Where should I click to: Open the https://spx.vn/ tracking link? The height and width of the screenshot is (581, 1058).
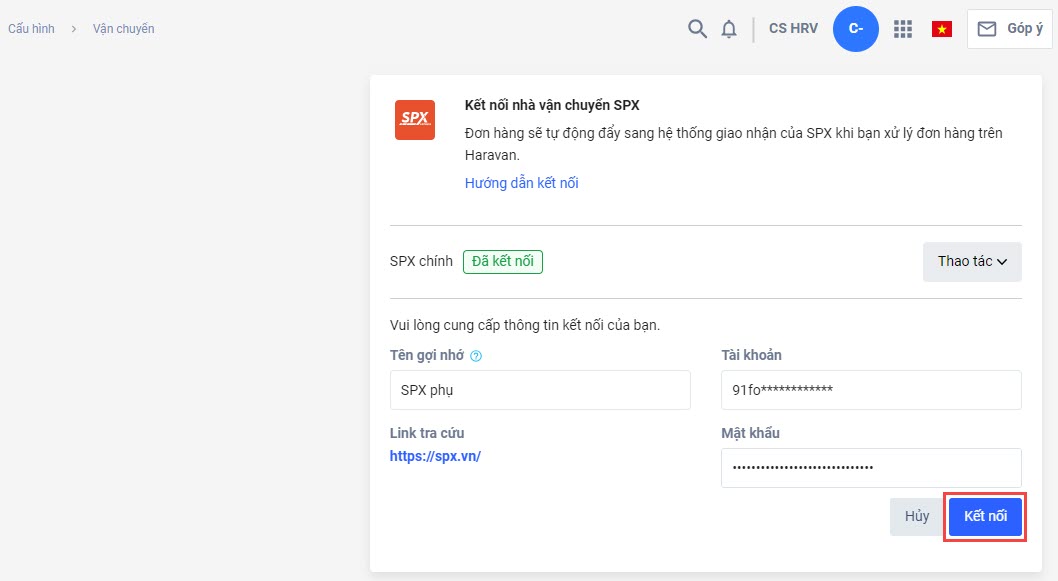click(435, 456)
